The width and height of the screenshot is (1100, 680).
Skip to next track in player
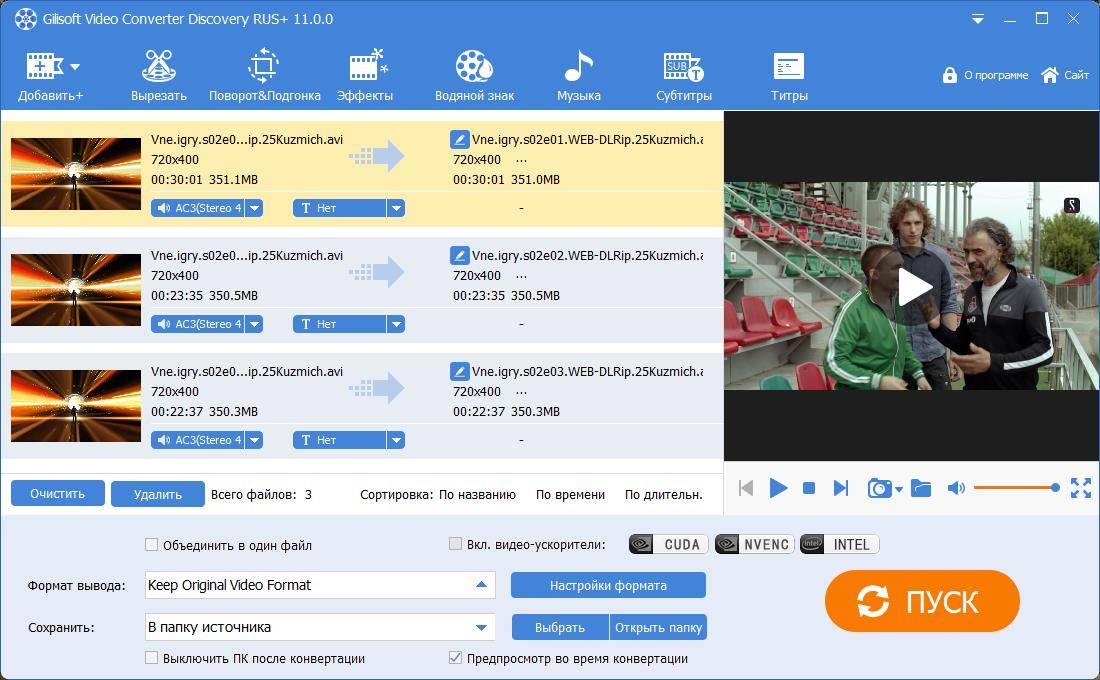[840, 488]
